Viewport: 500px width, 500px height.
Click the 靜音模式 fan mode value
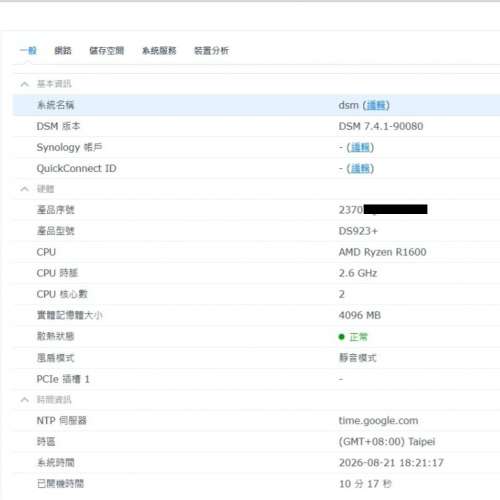(357, 358)
